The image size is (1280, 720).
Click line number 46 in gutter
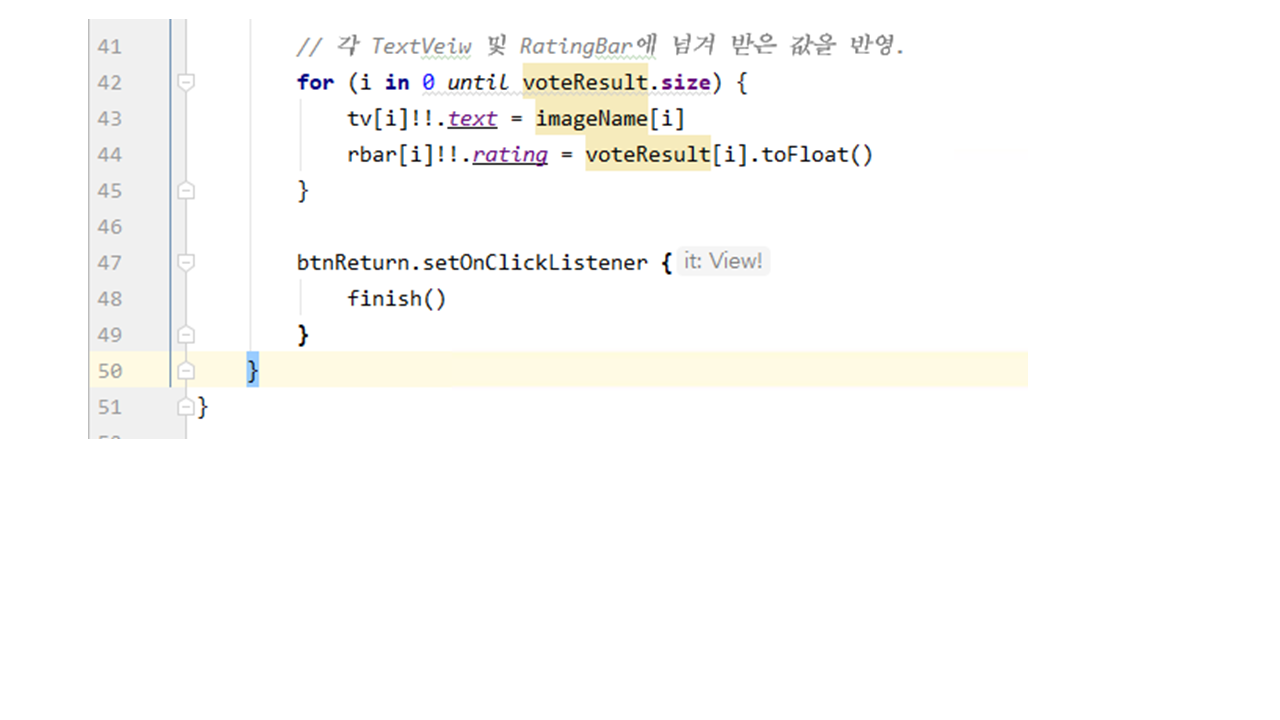coord(109,226)
